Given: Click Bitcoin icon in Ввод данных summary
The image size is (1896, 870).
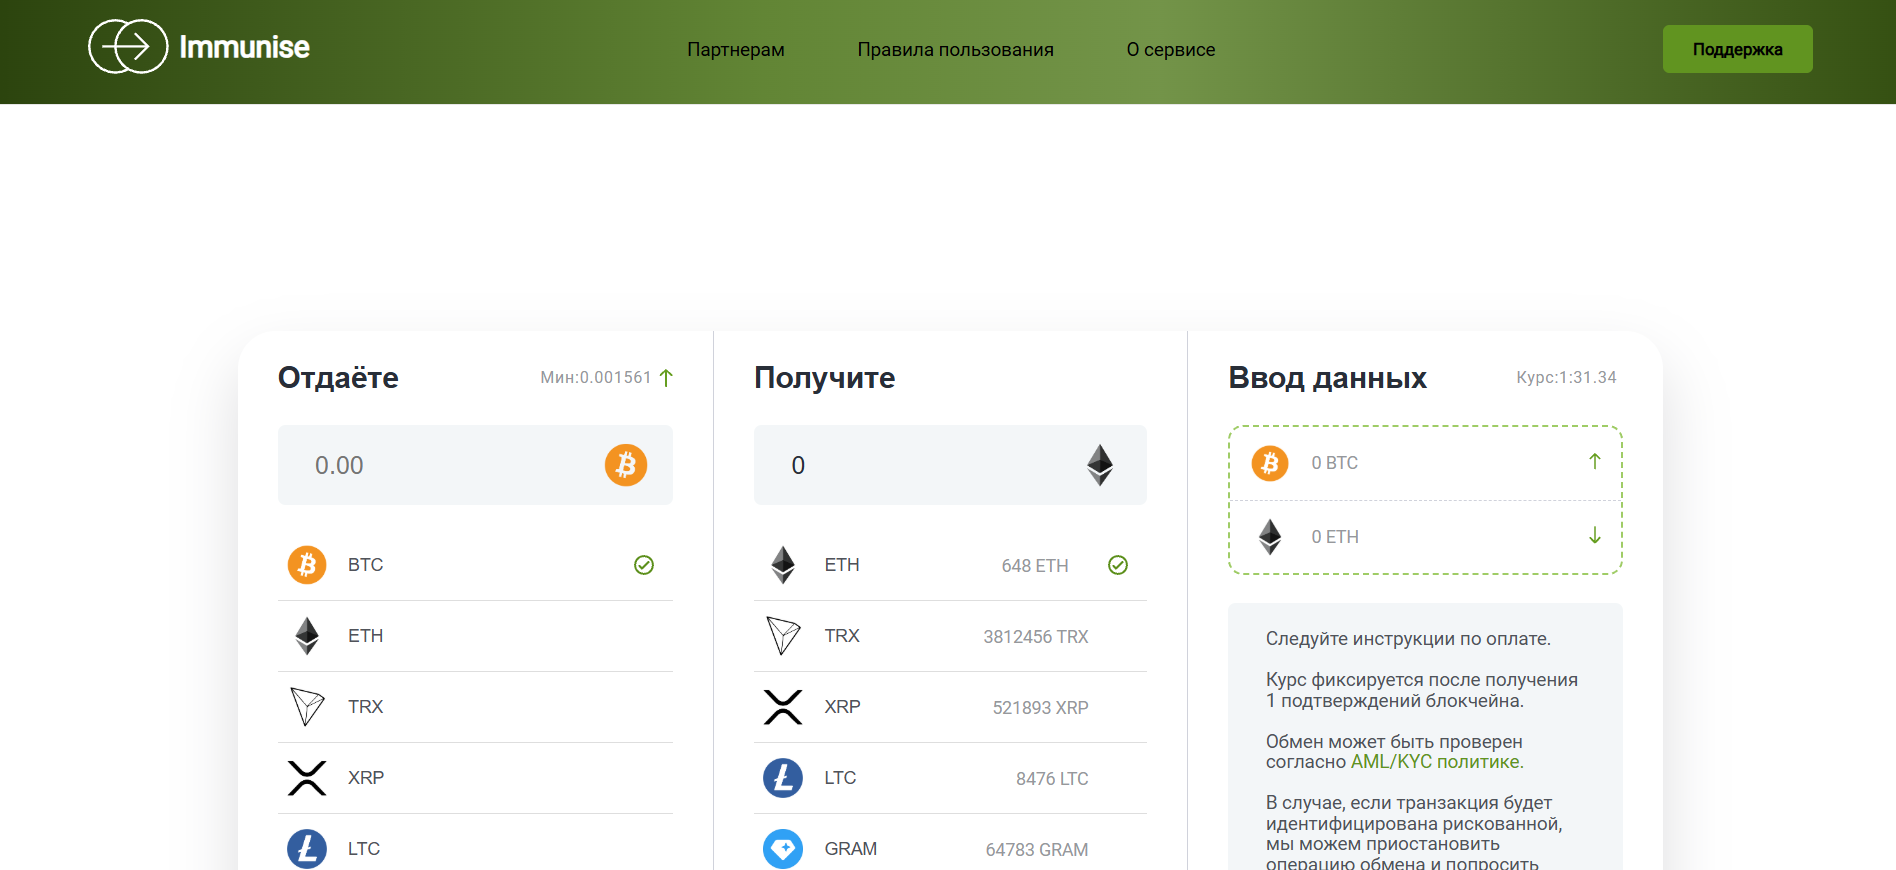Looking at the screenshot, I should pyautogui.click(x=1270, y=463).
